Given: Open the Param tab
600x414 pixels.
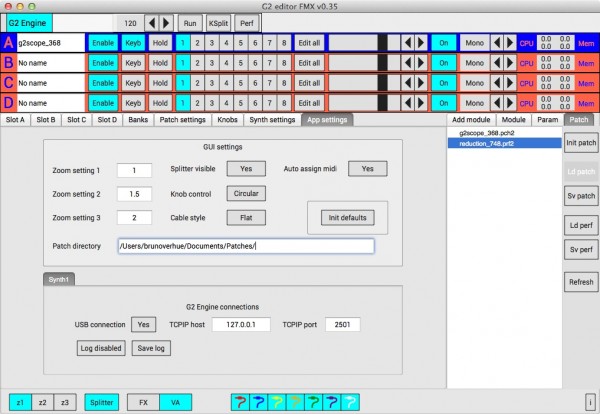Looking at the screenshot, I should pos(548,120).
